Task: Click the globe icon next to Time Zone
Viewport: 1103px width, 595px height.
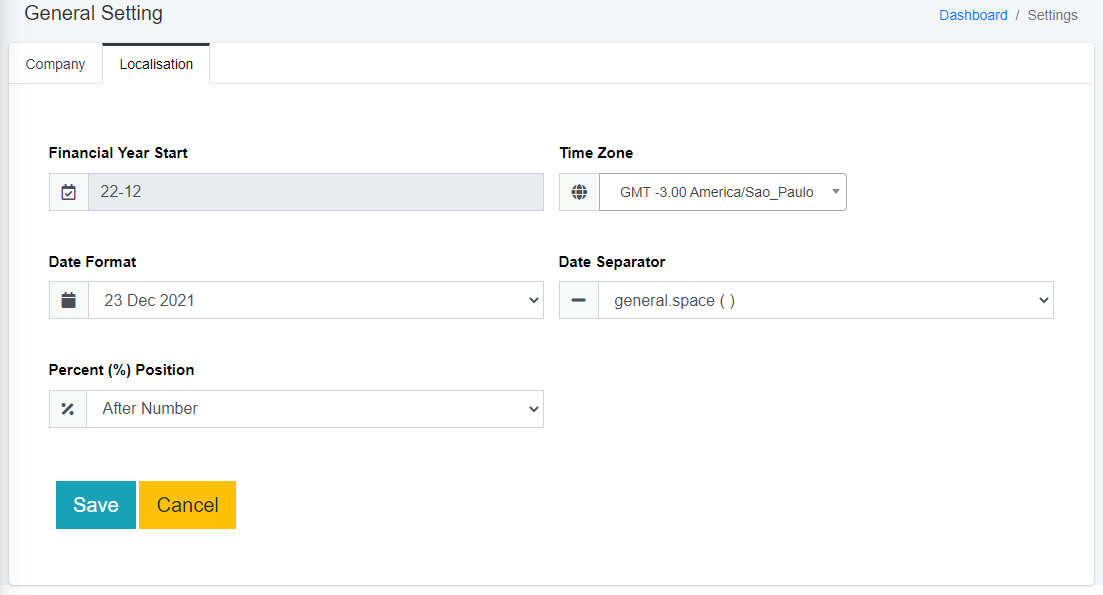Action: tap(579, 192)
